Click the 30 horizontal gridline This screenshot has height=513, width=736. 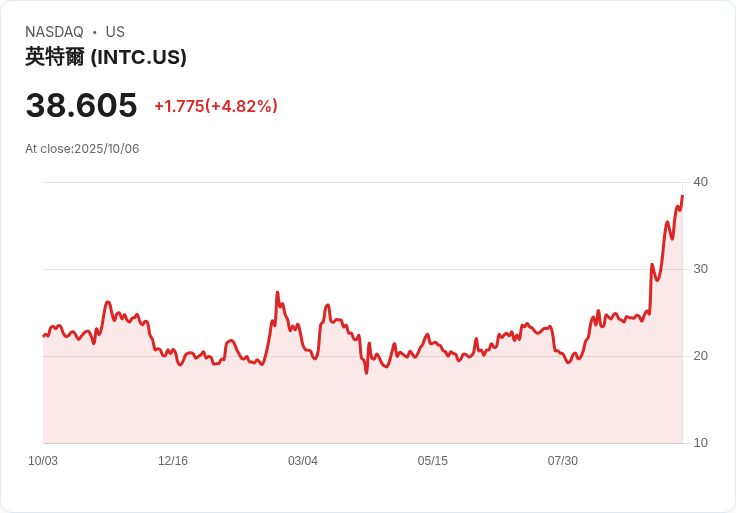click(363, 269)
